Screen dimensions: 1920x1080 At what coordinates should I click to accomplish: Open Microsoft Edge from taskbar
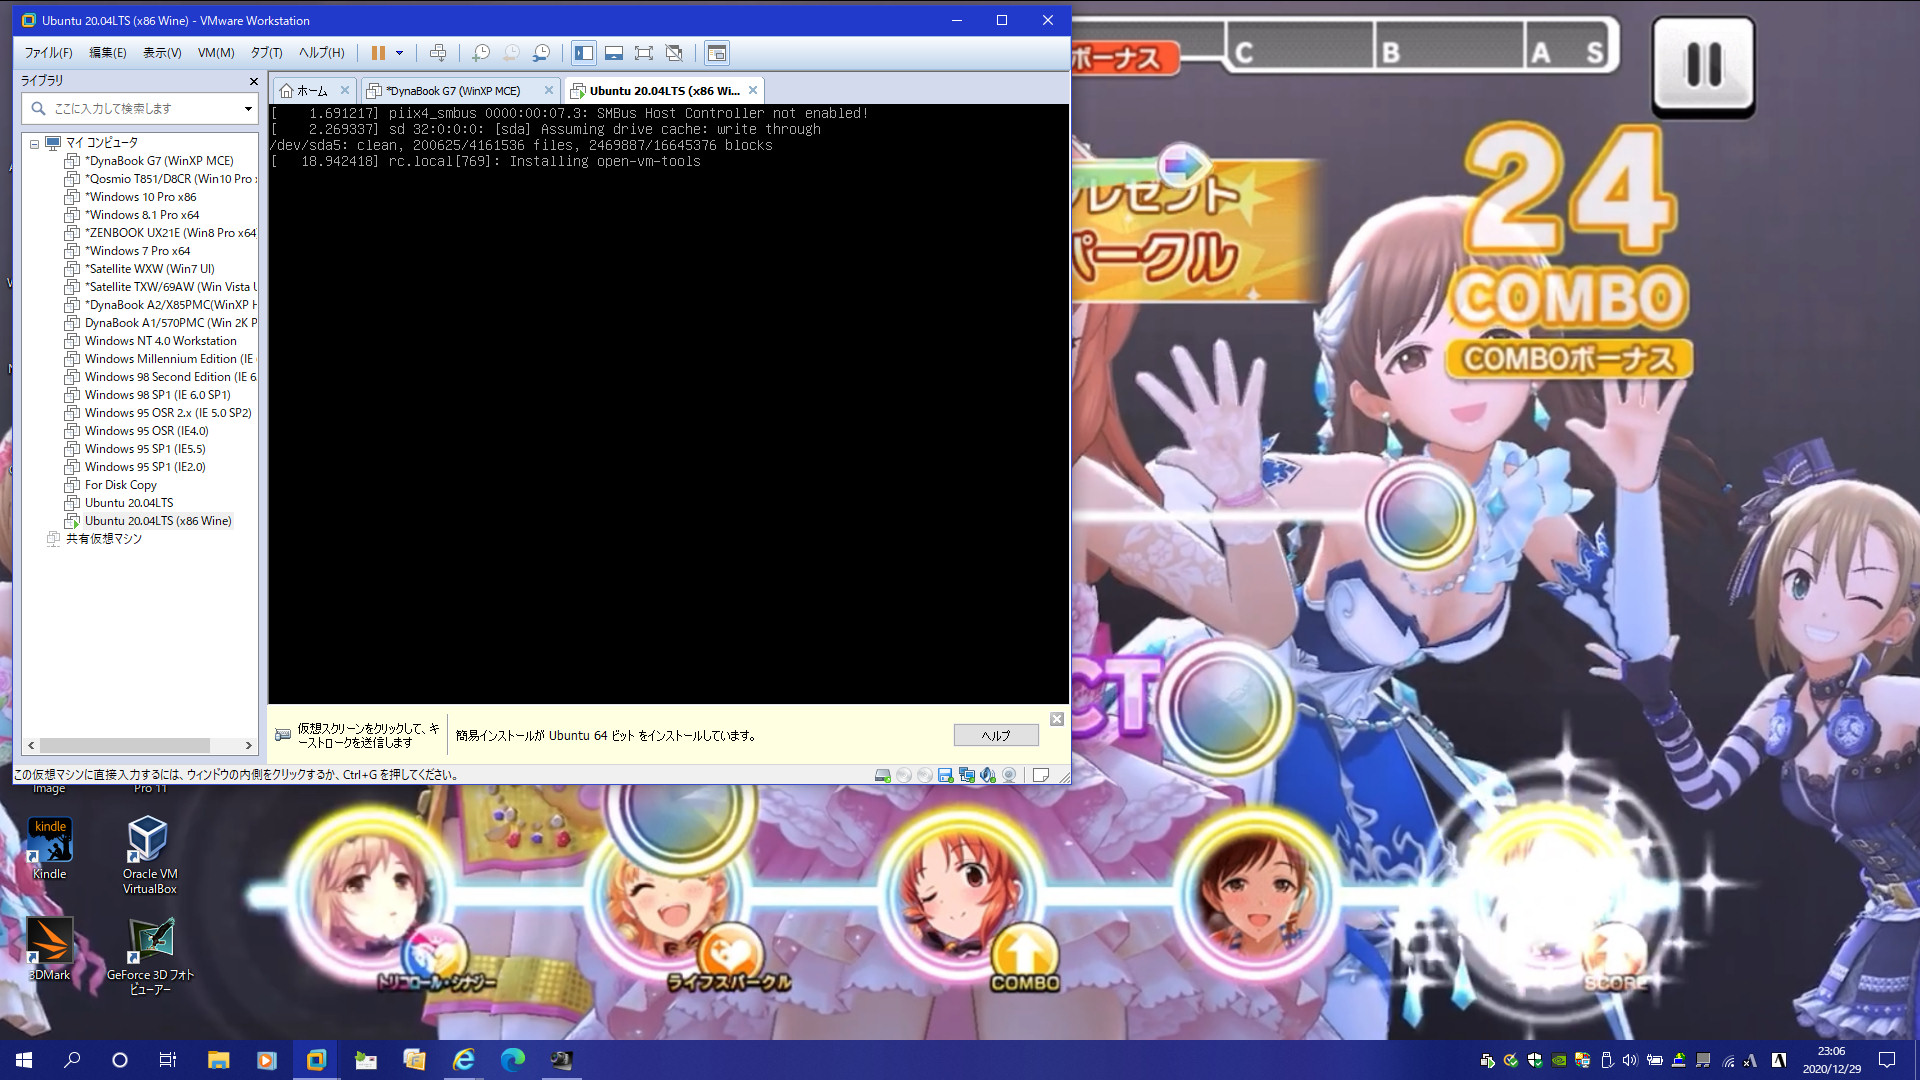click(512, 1060)
